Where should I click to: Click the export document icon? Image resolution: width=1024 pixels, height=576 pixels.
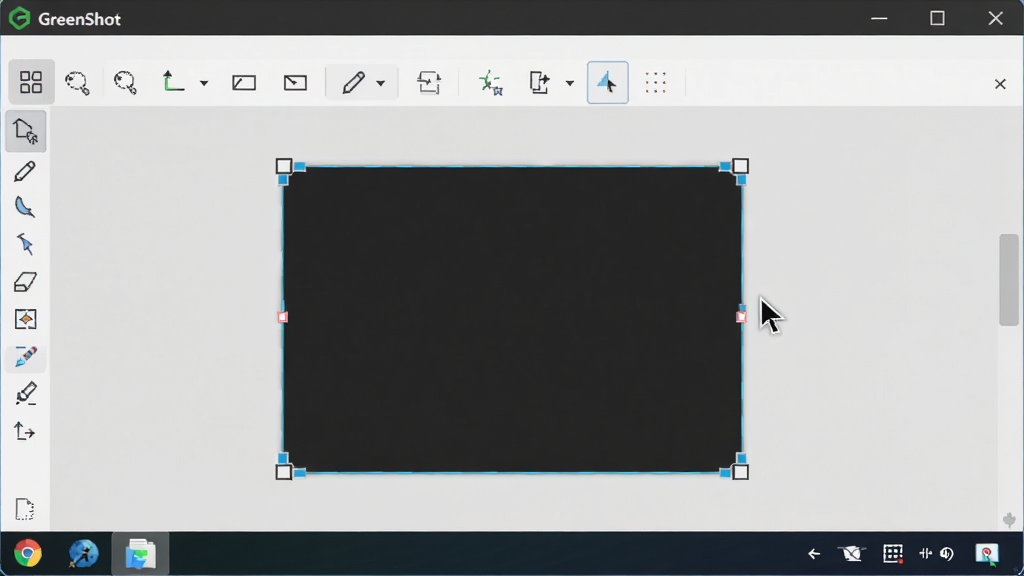539,83
